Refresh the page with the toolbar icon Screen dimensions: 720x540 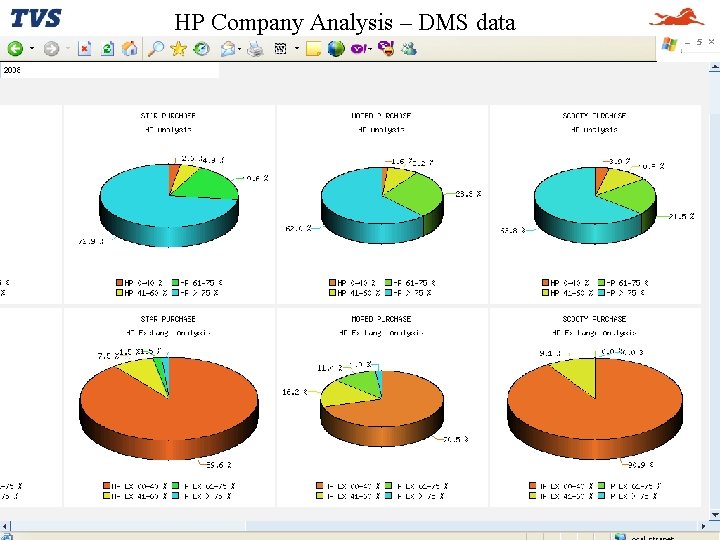click(x=107, y=49)
